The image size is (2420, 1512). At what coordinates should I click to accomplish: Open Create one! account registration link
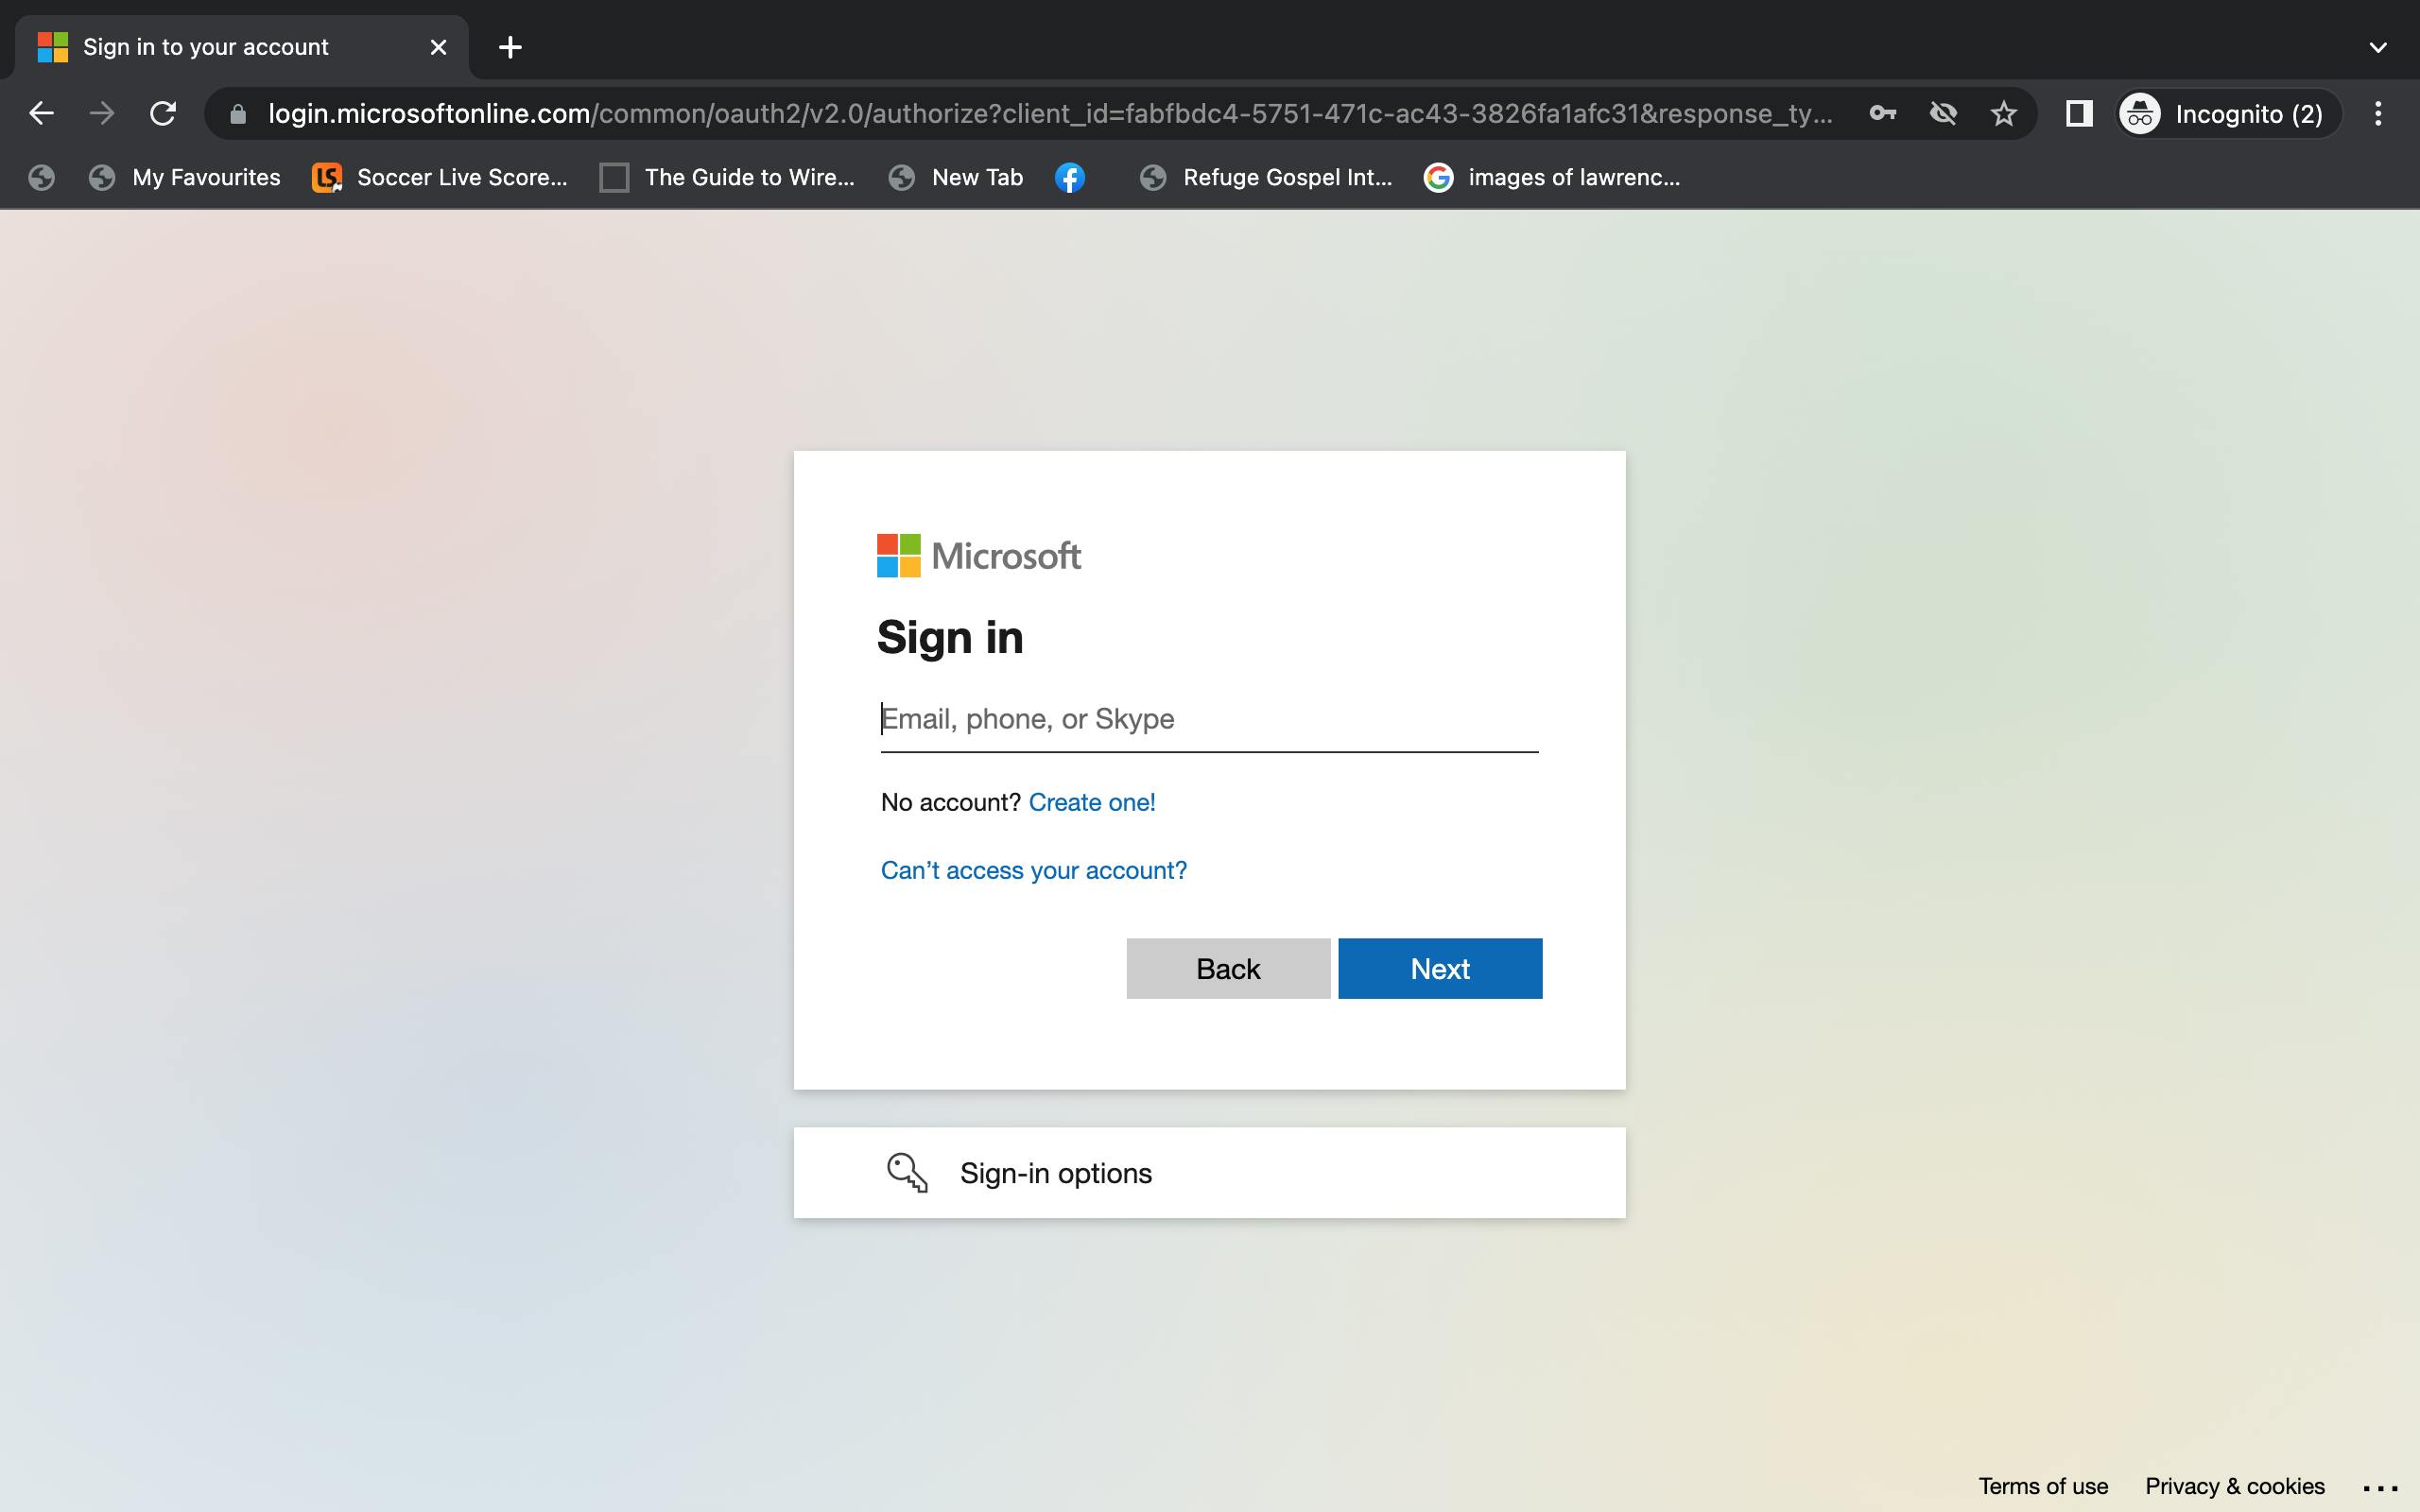(1093, 801)
